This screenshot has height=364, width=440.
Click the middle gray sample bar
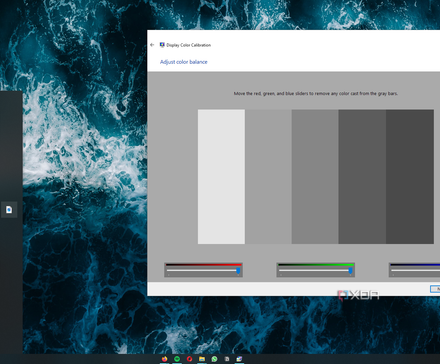pos(315,177)
